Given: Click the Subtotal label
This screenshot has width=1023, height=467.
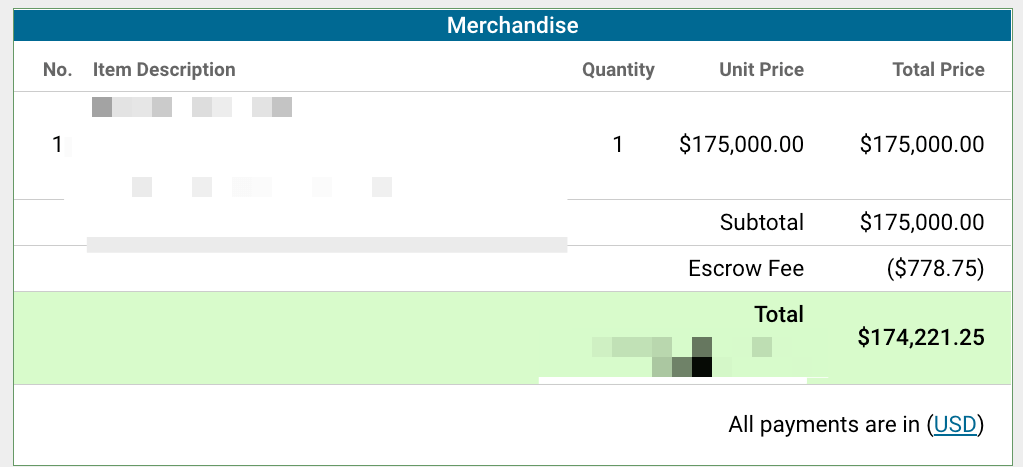Looking at the screenshot, I should click(761, 223).
